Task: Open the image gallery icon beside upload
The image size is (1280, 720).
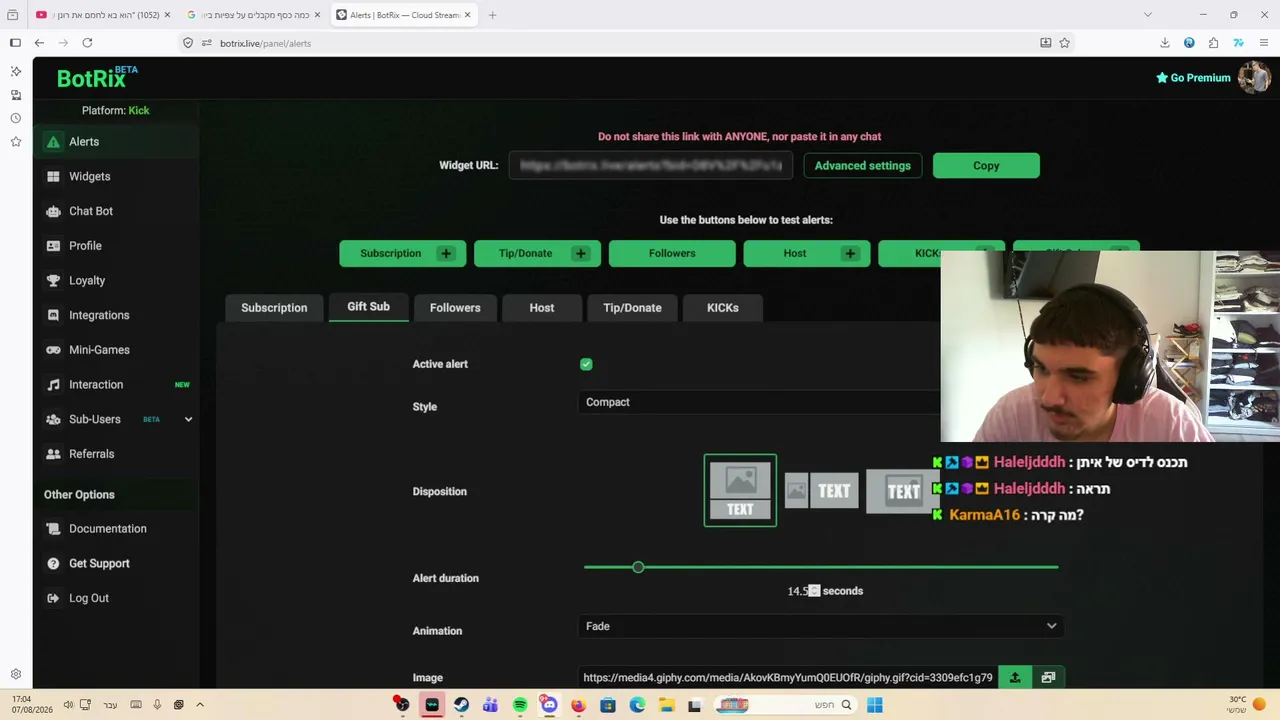Action: [1048, 678]
